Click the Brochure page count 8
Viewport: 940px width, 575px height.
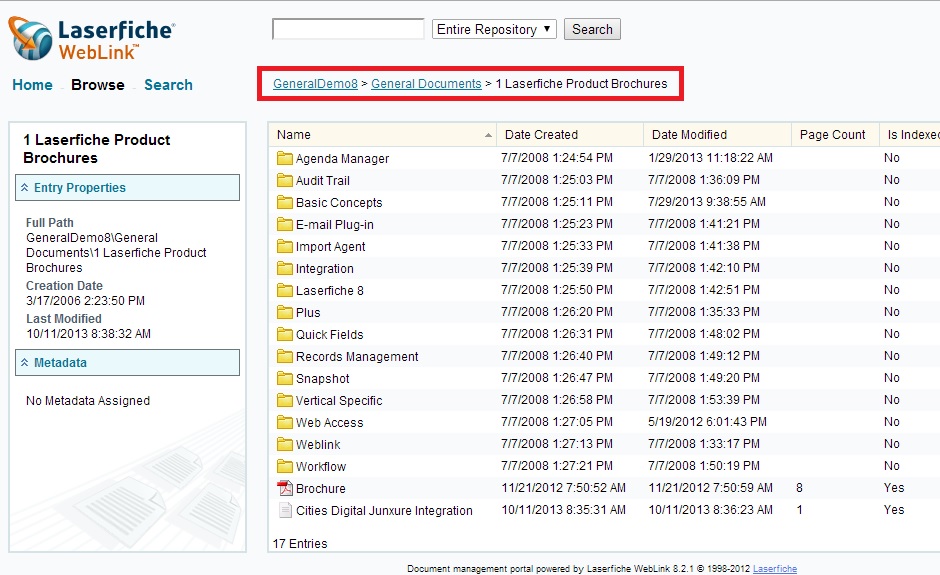[799, 488]
